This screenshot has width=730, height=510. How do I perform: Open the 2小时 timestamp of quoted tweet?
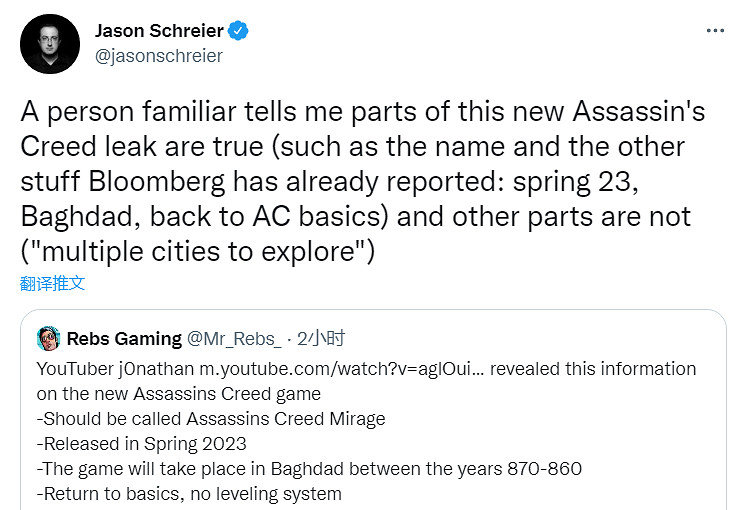[321, 338]
